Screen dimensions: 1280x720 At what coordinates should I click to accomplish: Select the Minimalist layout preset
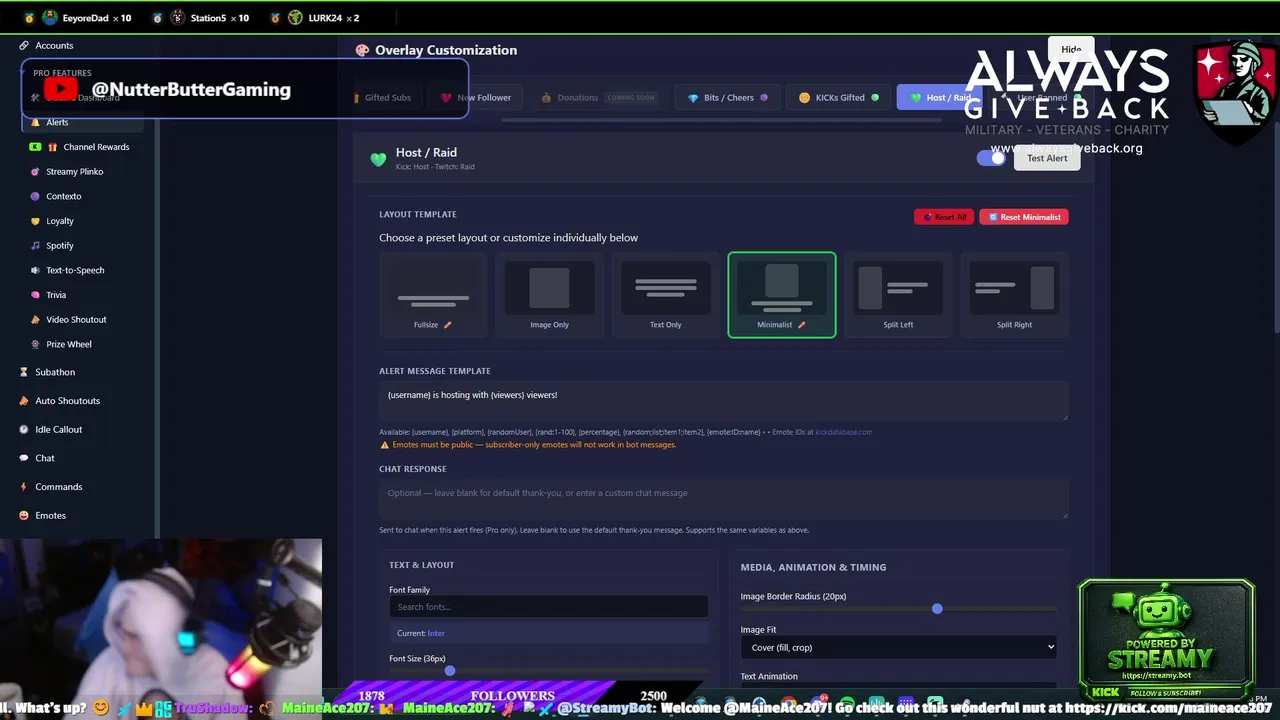782,295
